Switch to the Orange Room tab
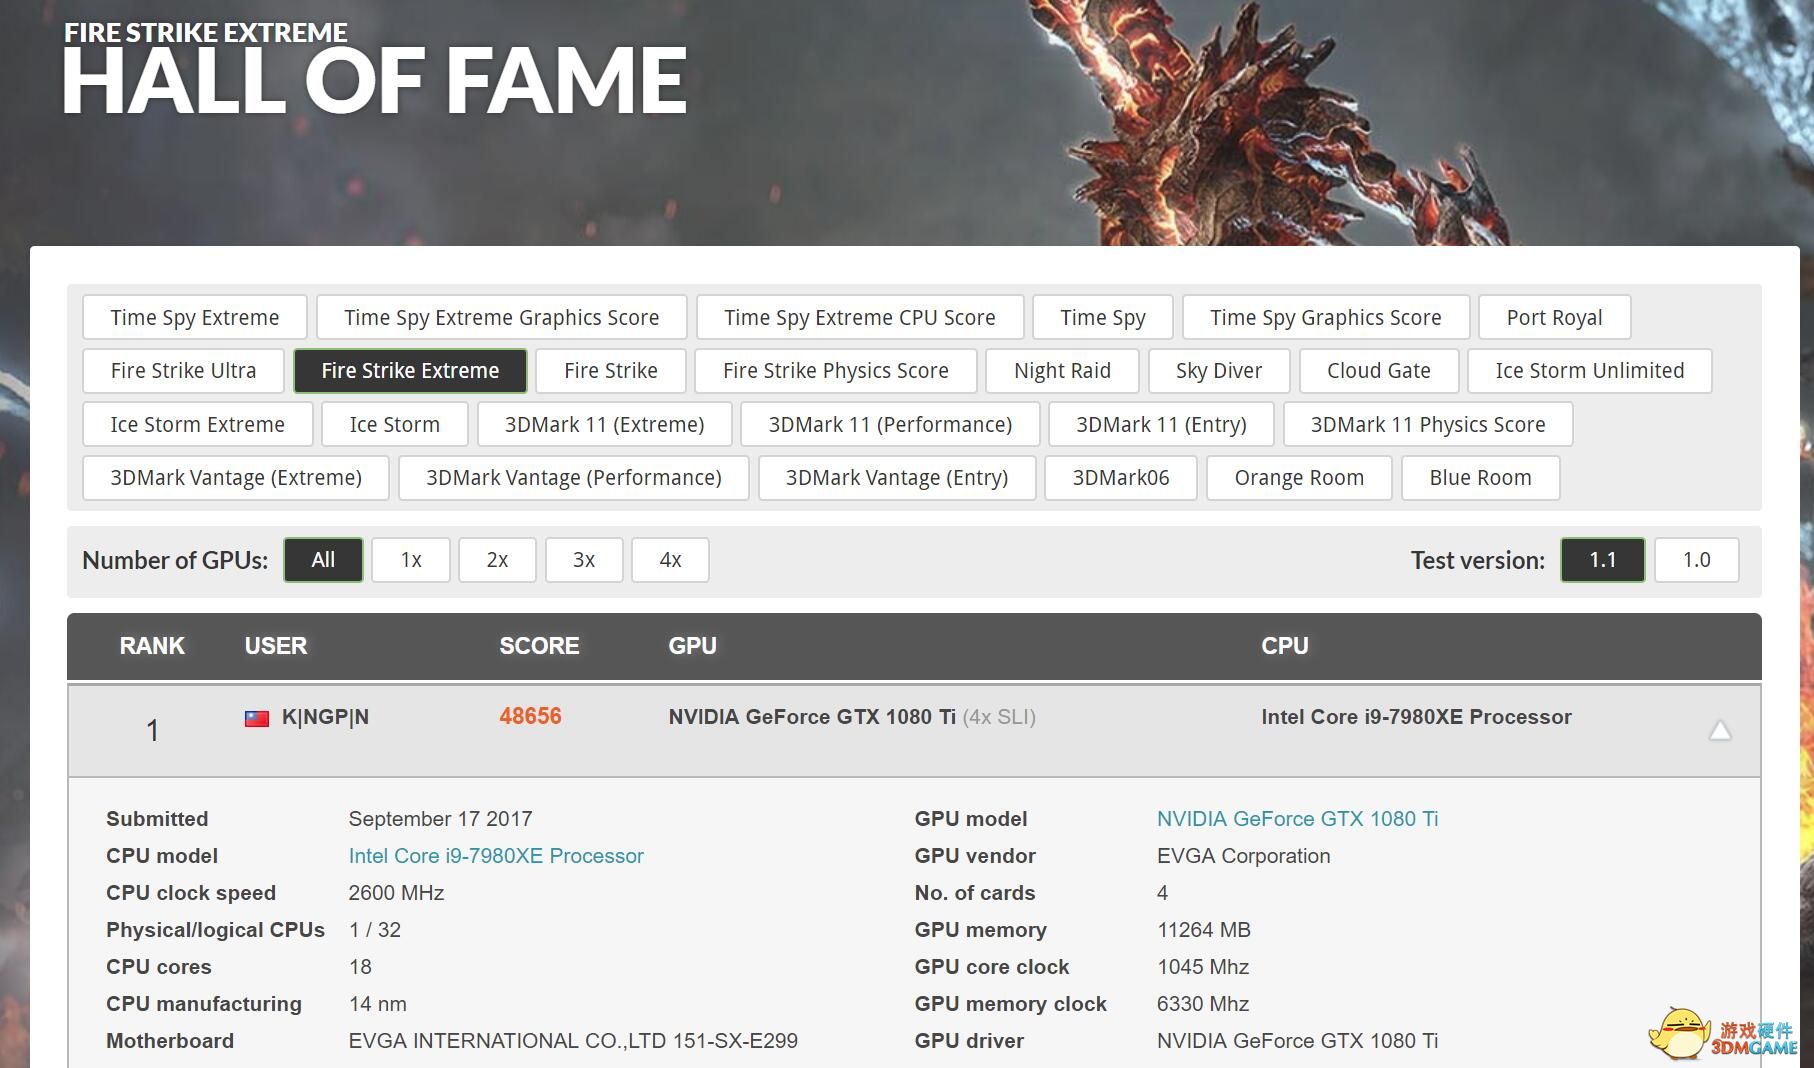 point(1299,477)
